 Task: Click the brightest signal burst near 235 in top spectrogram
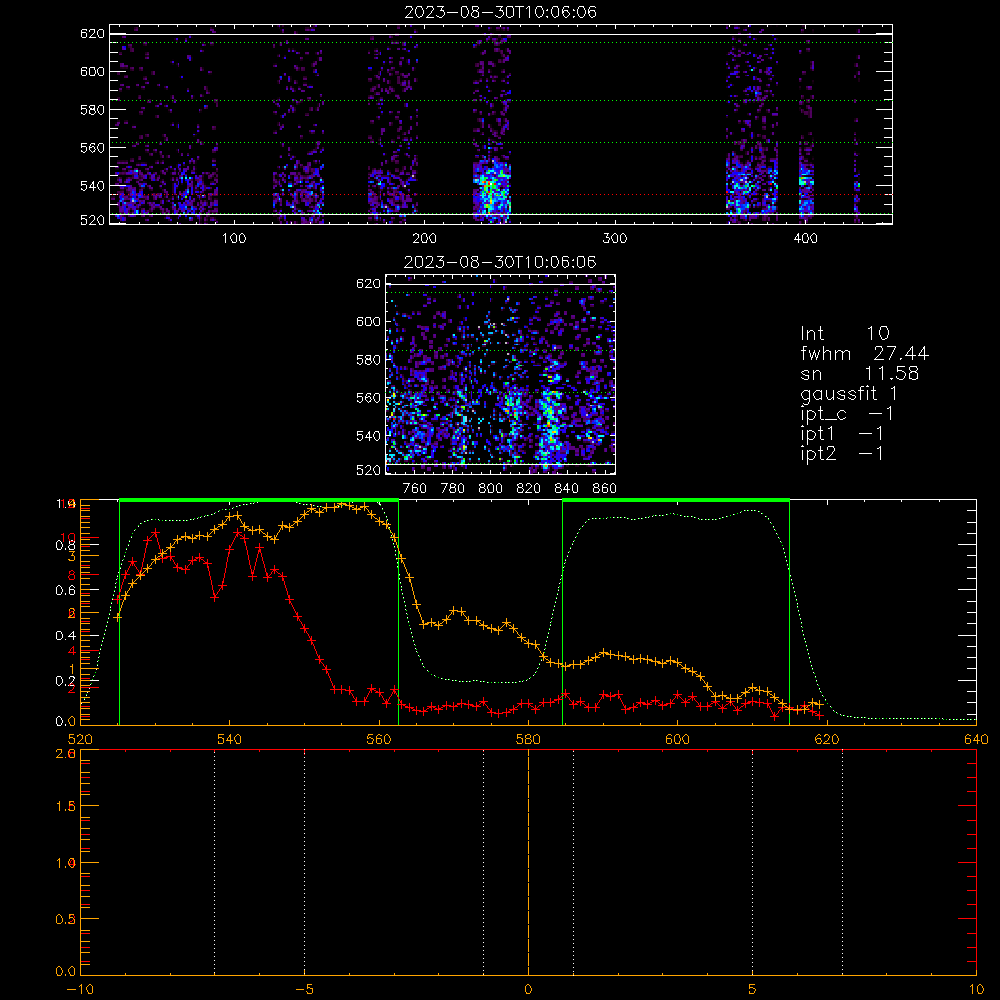point(491,188)
